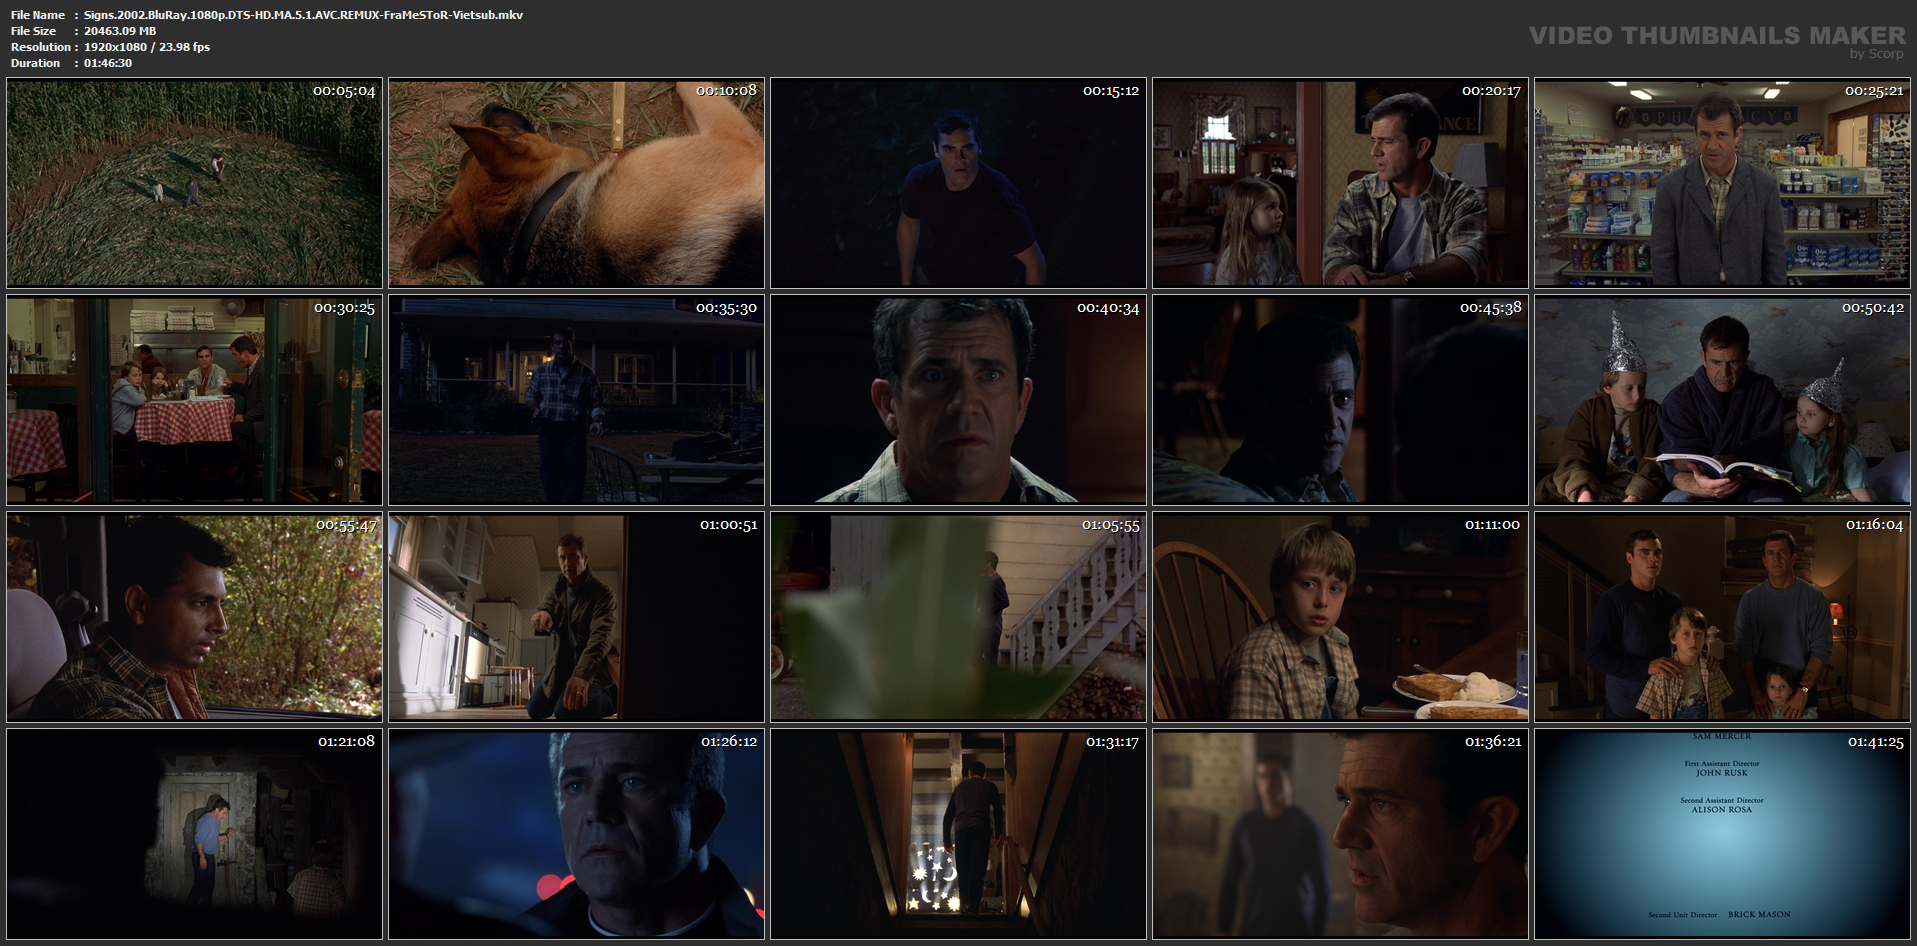Click the resolution value 1920x1080 / 23.98 fps
This screenshot has height=946, width=1917.
click(147, 47)
